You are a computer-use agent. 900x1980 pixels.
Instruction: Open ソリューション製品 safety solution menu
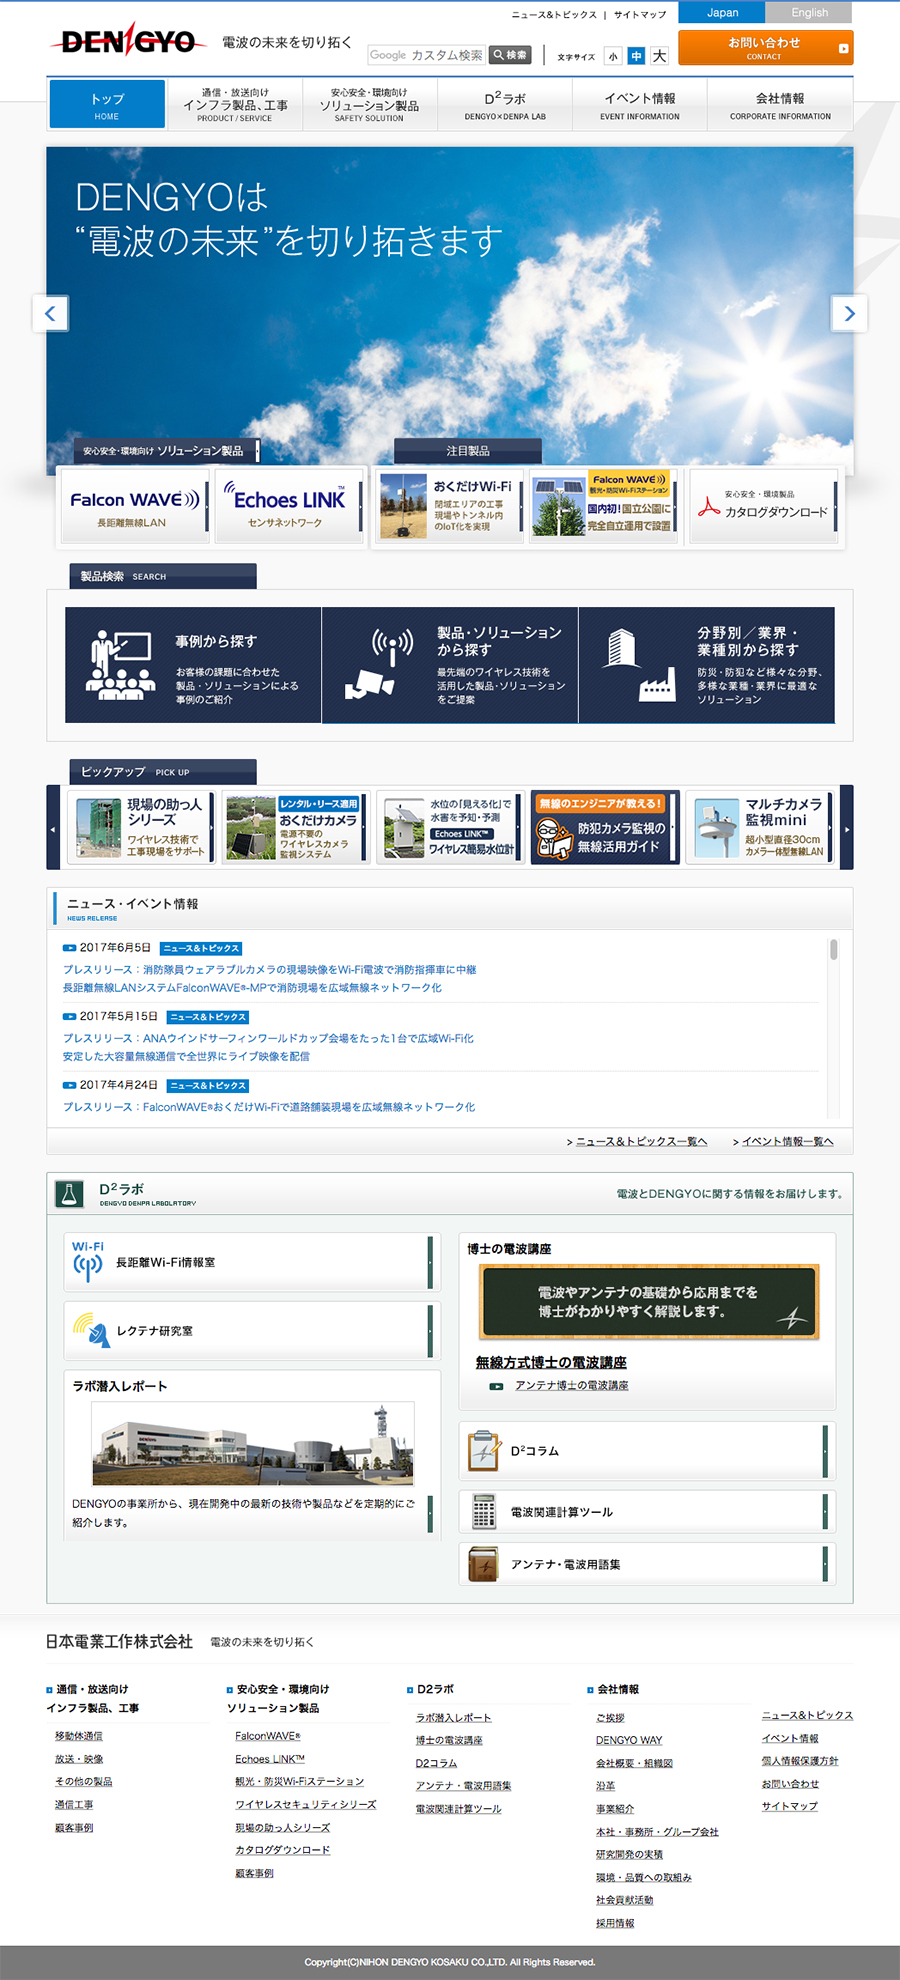369,105
